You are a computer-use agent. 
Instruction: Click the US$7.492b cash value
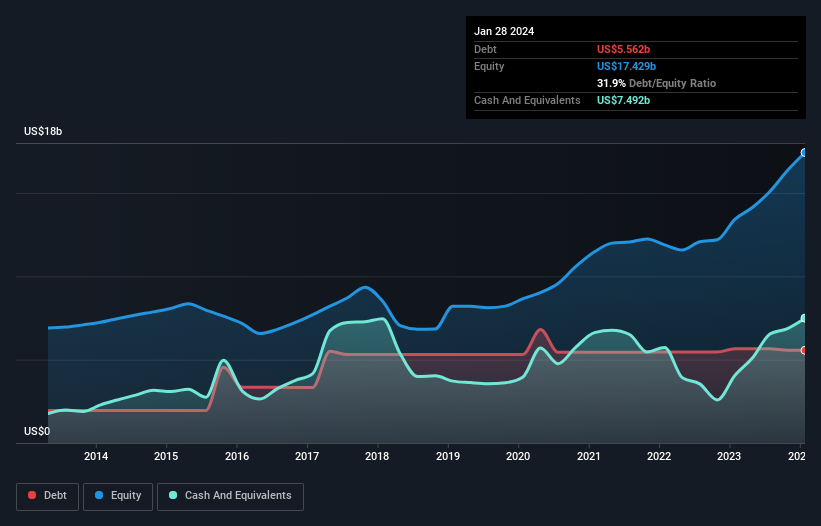tap(623, 100)
